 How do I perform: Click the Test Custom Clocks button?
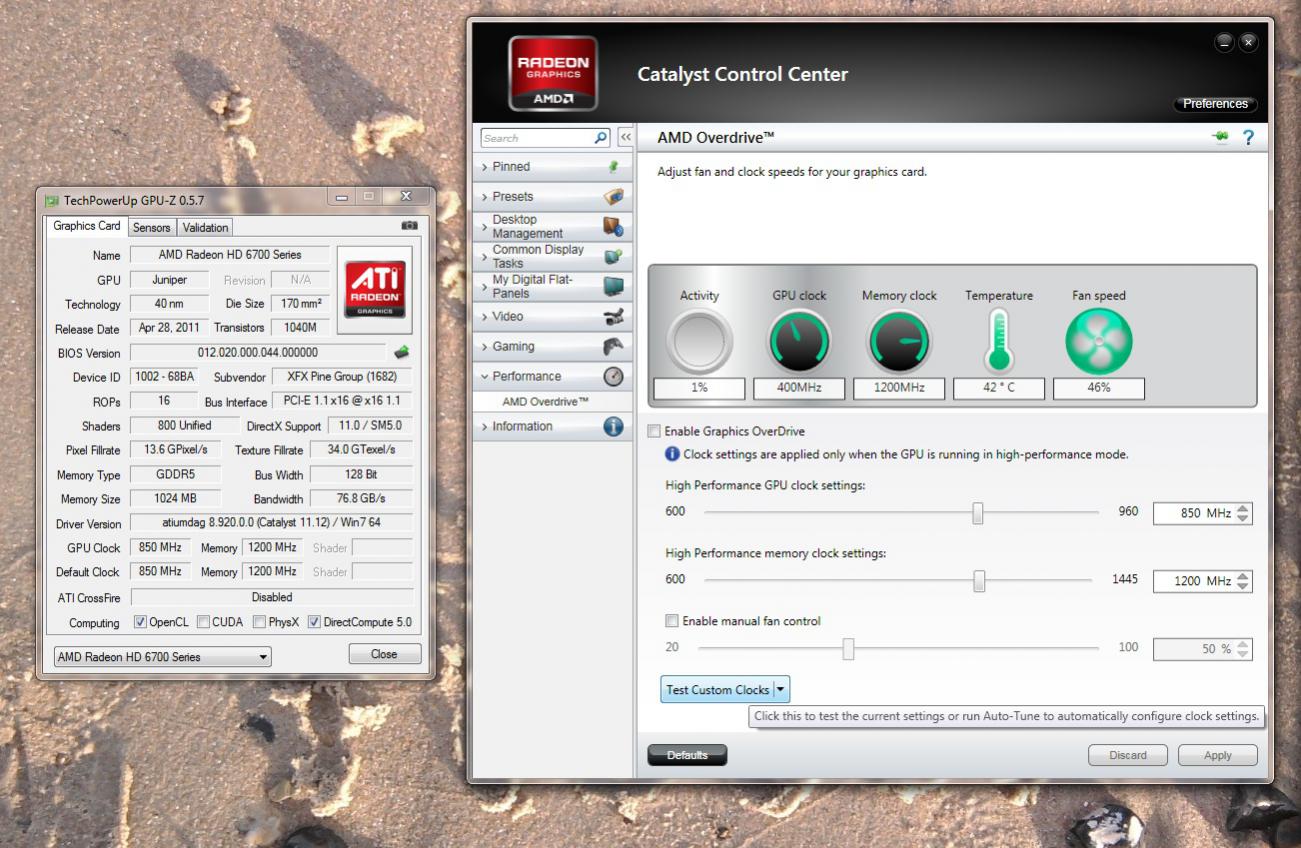pyautogui.click(x=717, y=689)
